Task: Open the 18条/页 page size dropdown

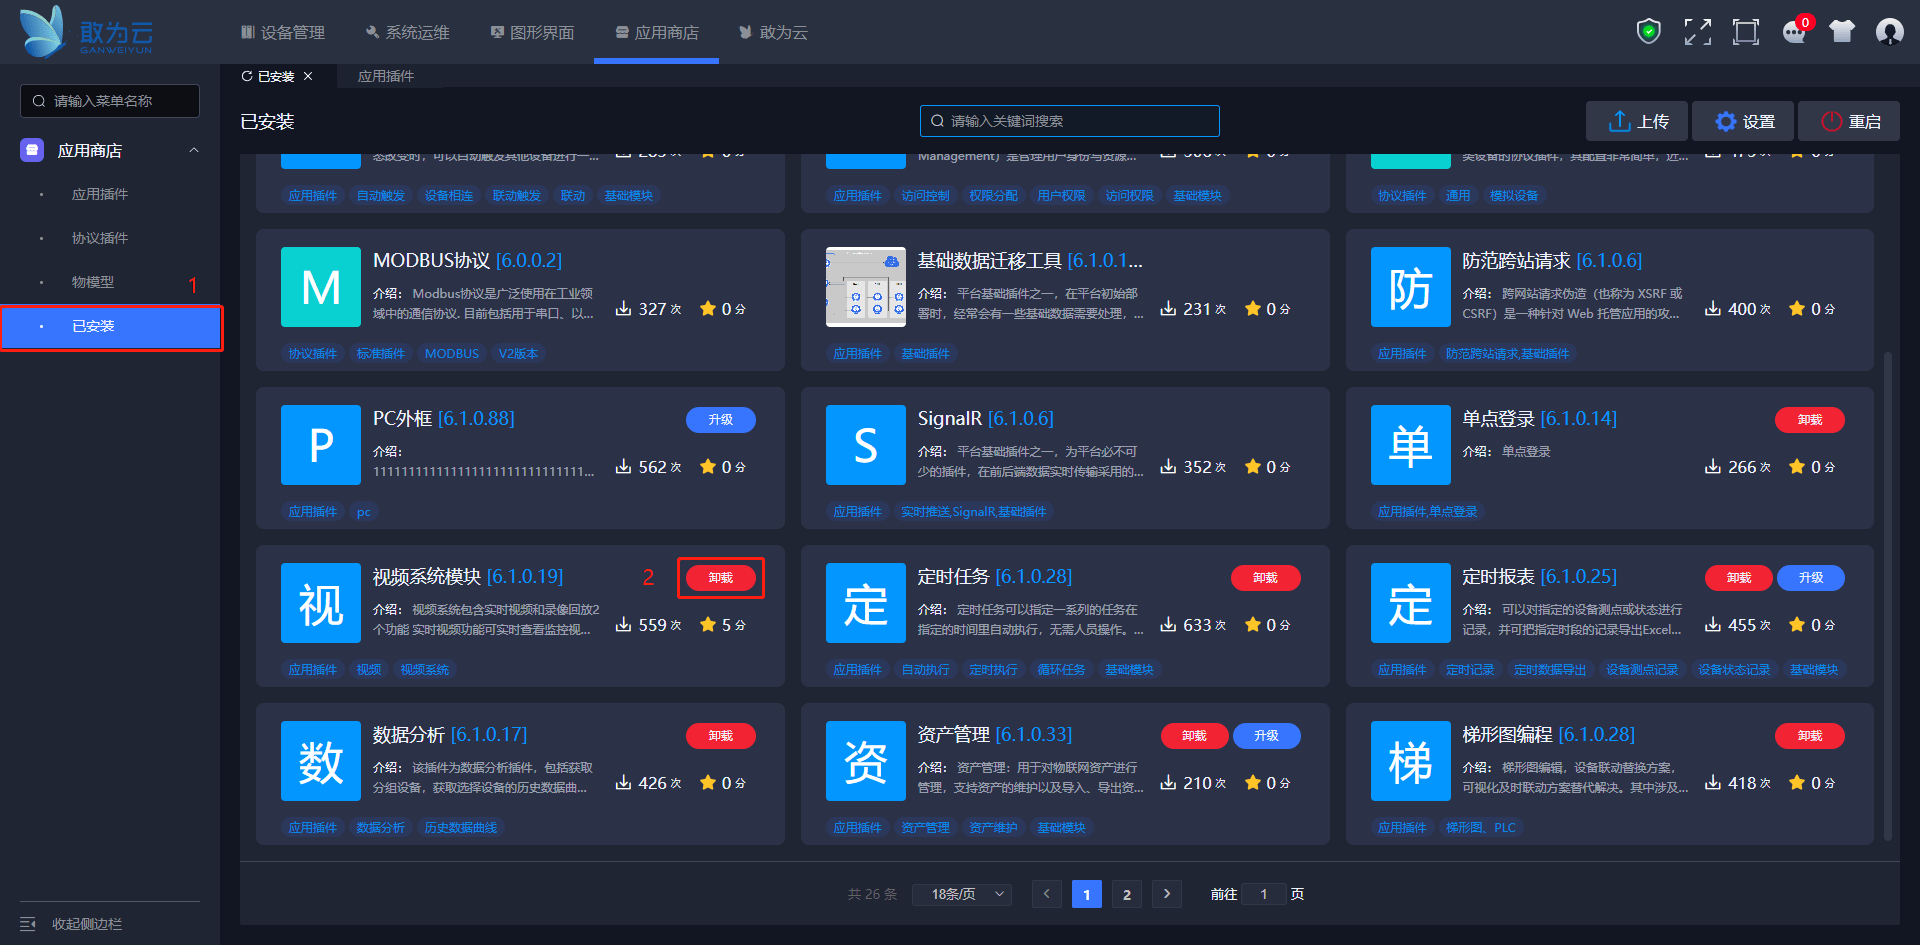Action: tap(962, 894)
